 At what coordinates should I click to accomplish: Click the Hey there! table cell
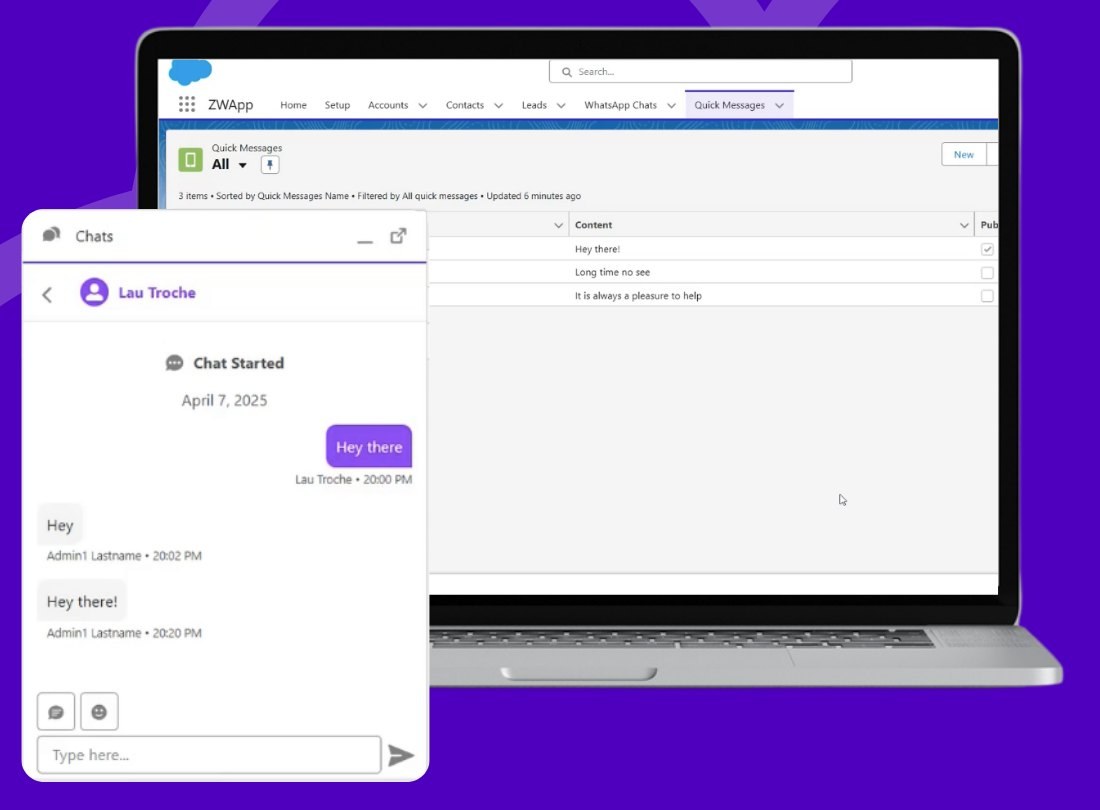[598, 249]
